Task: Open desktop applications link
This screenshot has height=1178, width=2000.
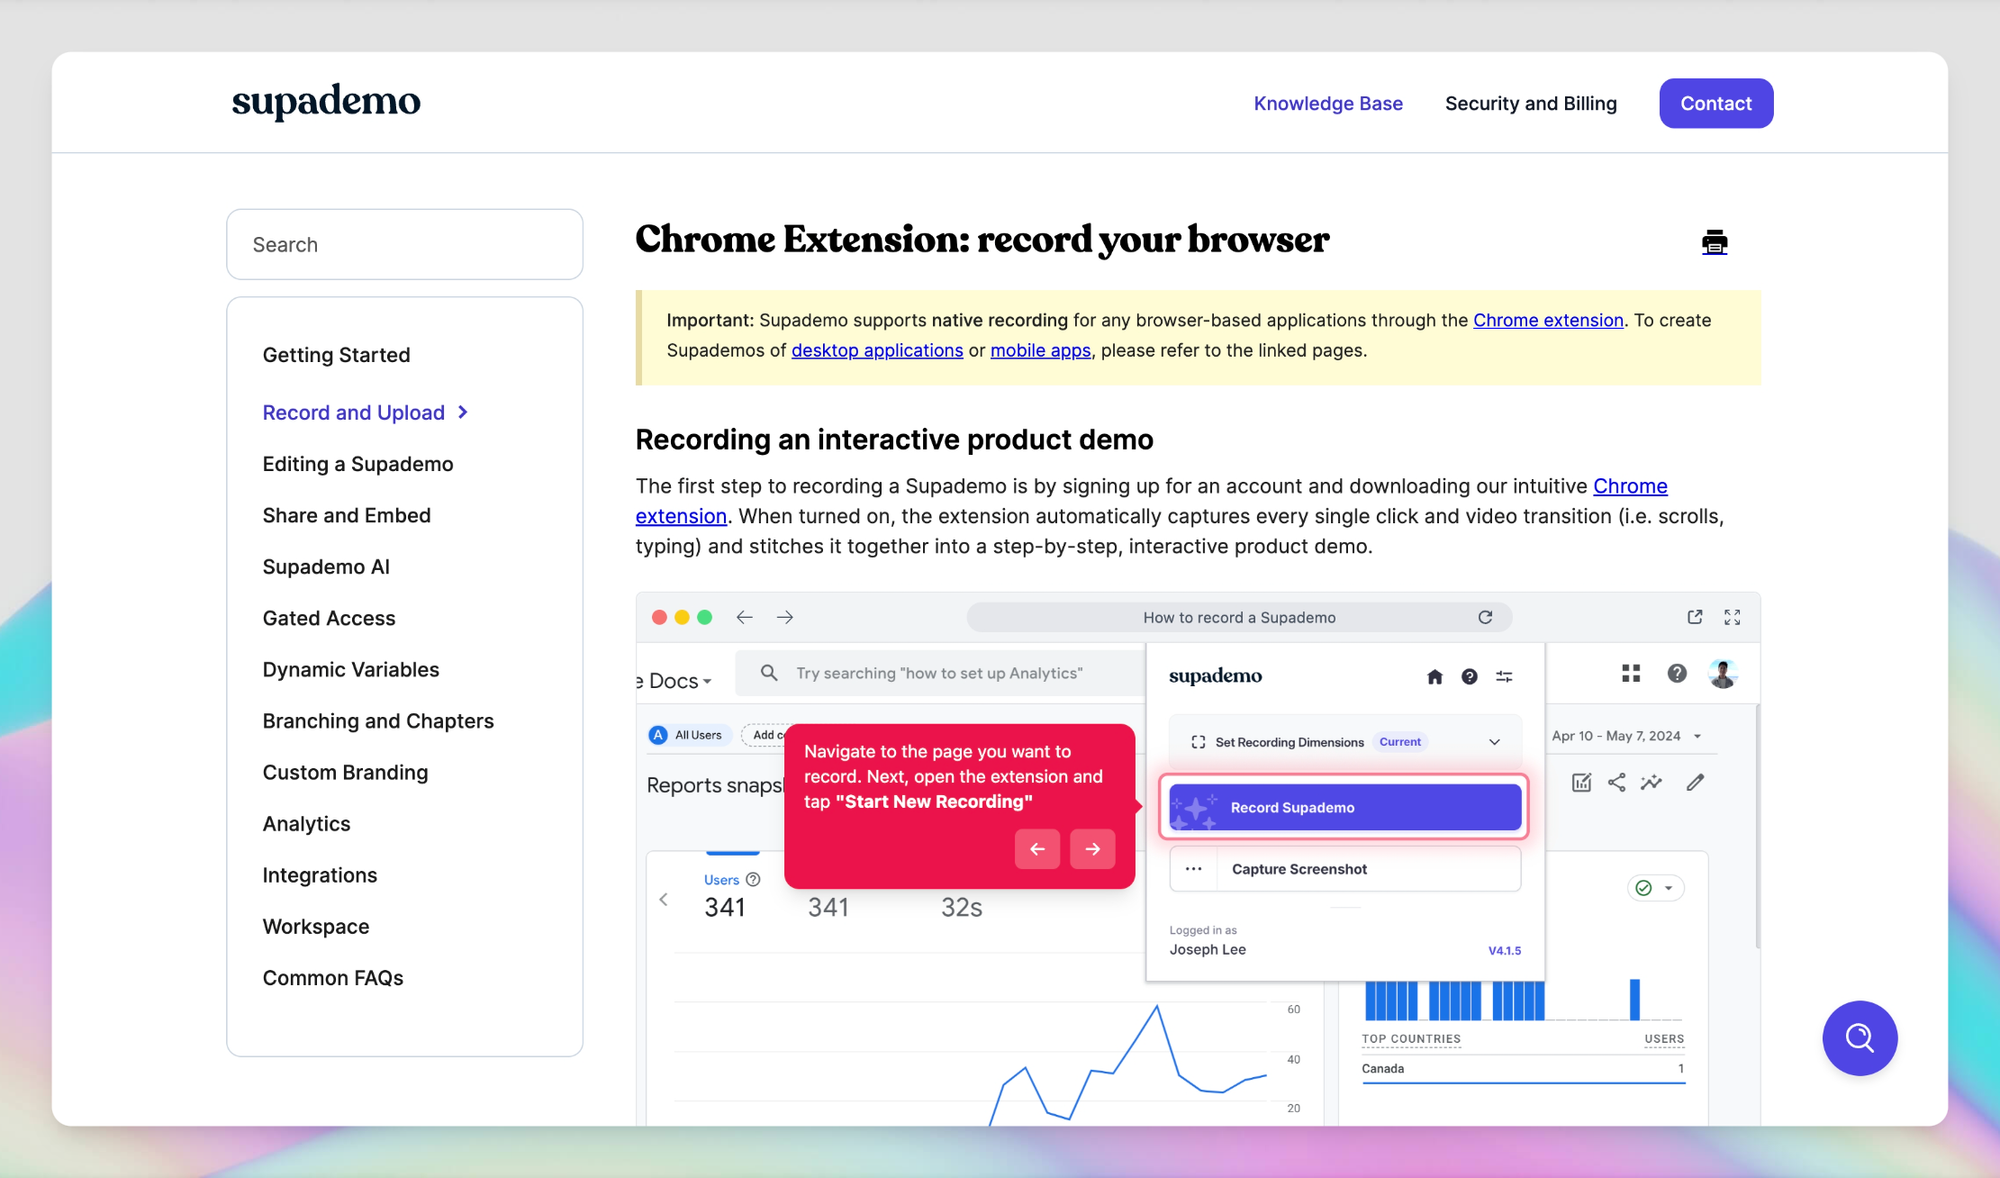Action: click(877, 350)
